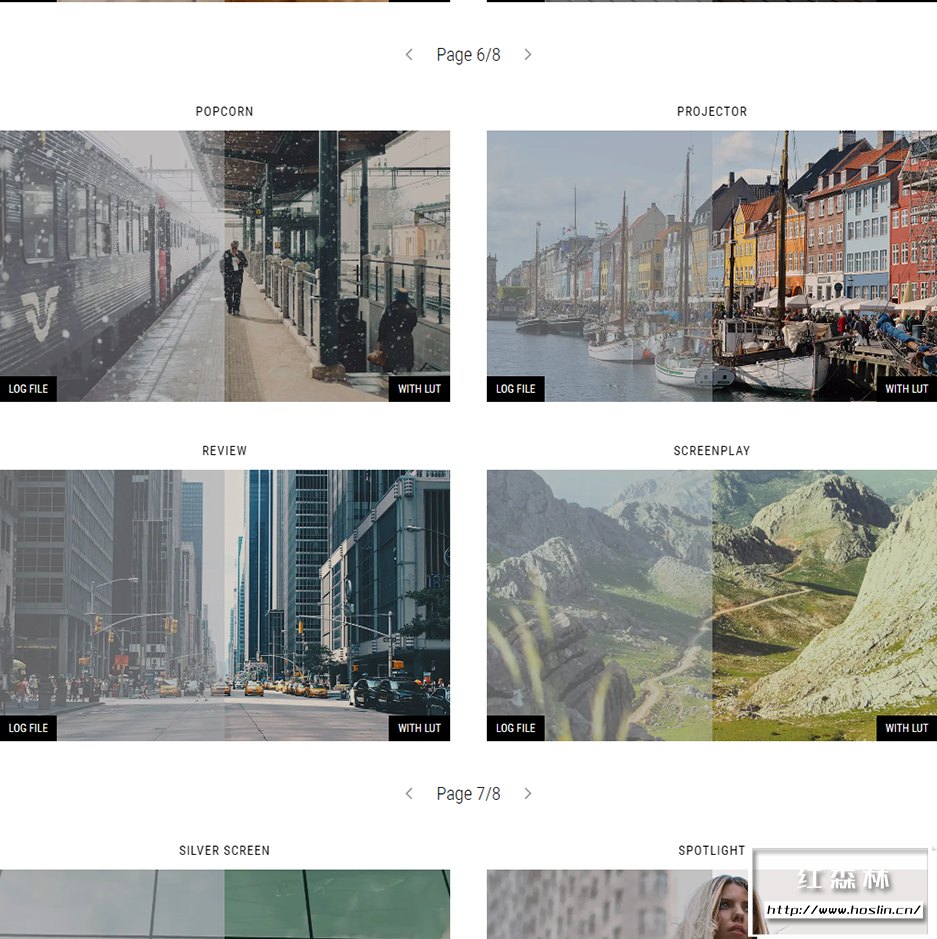Click the REVIEW title
The height and width of the screenshot is (939, 937).
tap(225, 450)
